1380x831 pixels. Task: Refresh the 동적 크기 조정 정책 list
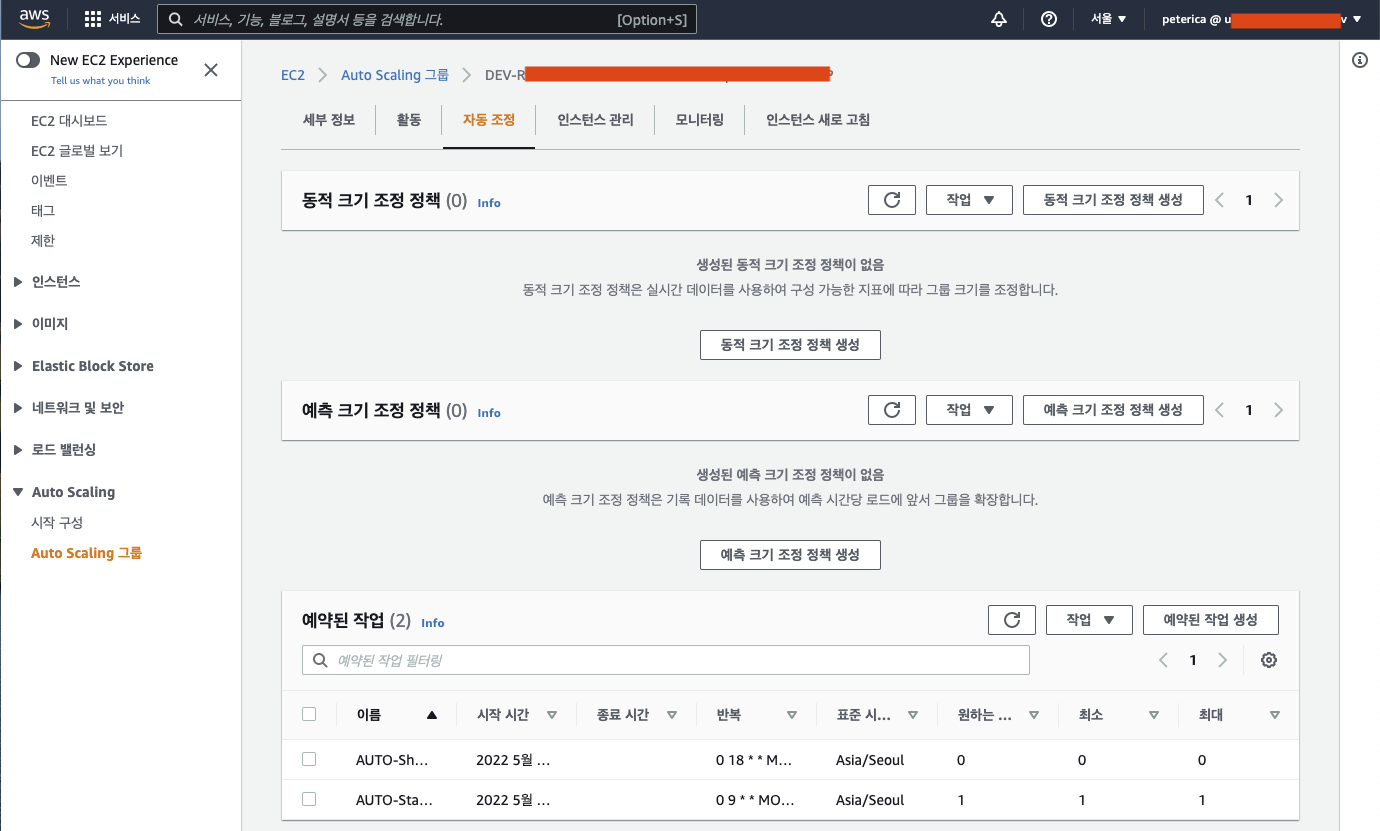tap(892, 200)
